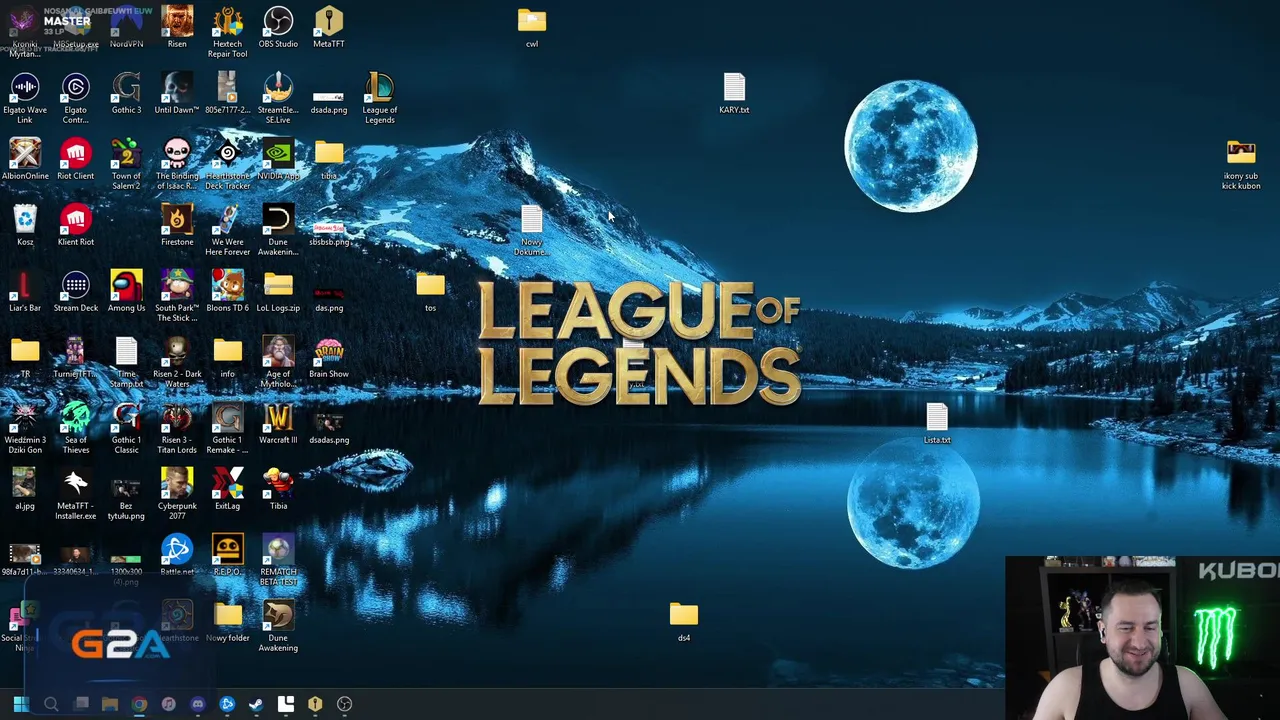Select the Gothic 1 Remake shortcut
This screenshot has width=1280, height=720.
(227, 428)
